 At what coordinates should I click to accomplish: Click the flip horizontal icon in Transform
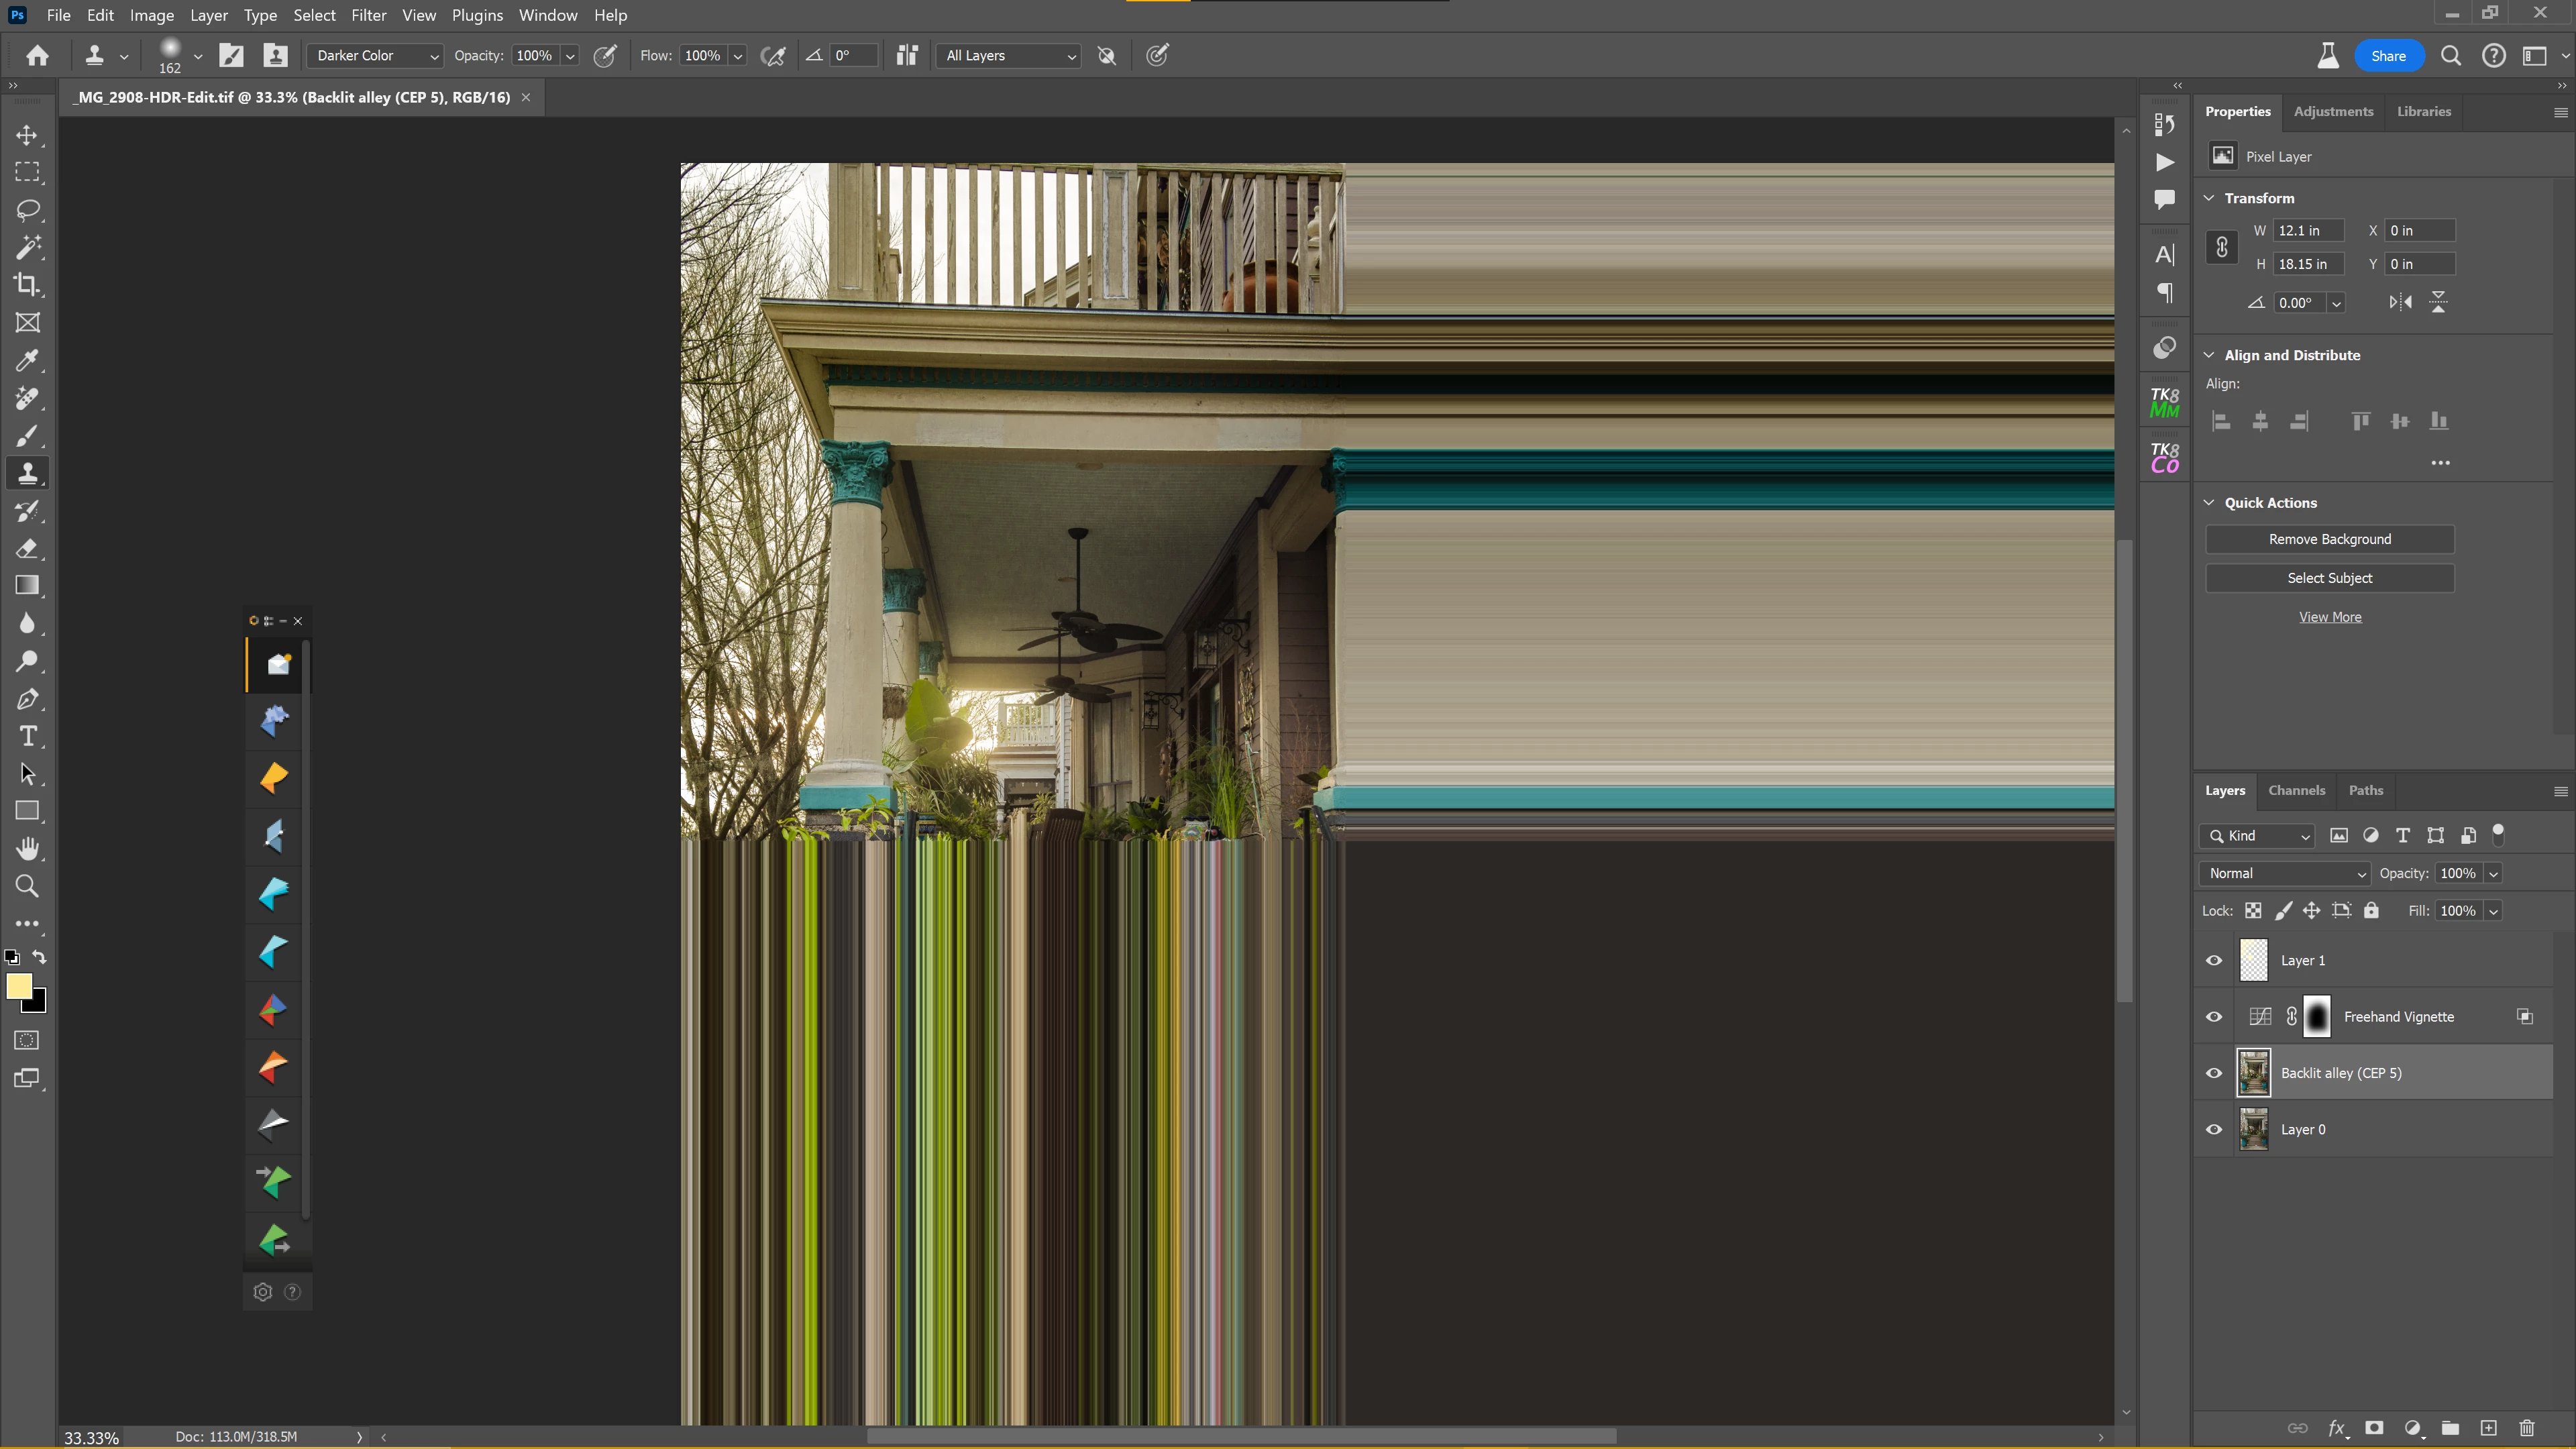pyautogui.click(x=2400, y=302)
